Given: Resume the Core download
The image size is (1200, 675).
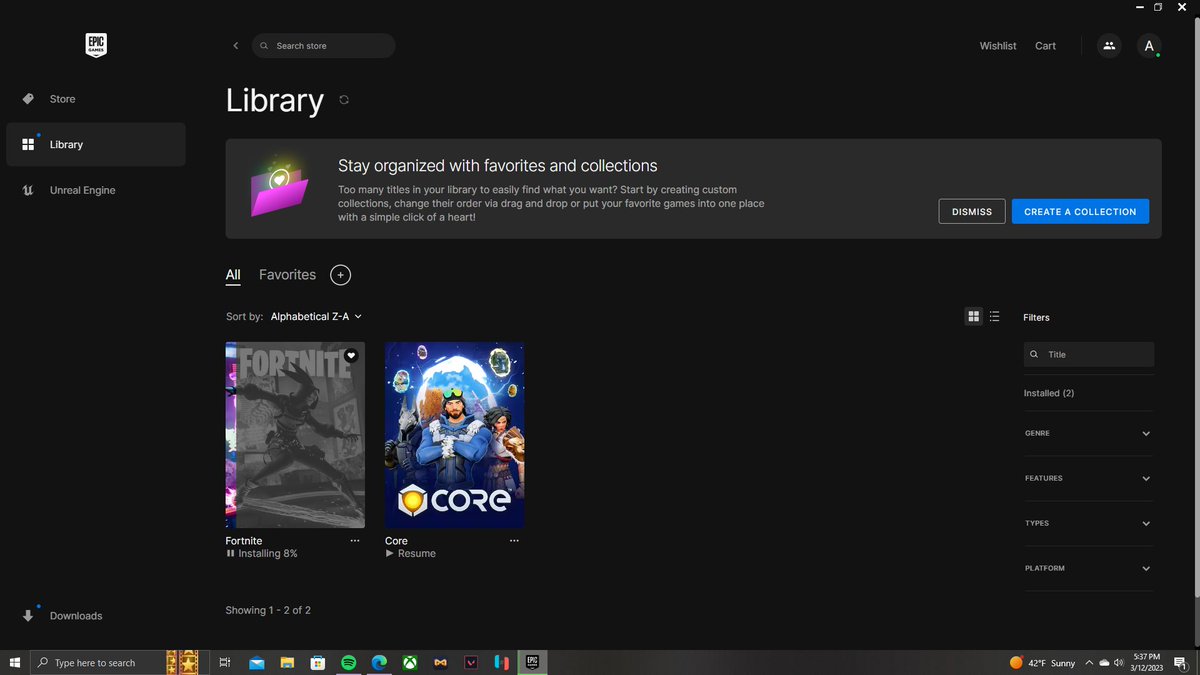Looking at the screenshot, I should (410, 553).
